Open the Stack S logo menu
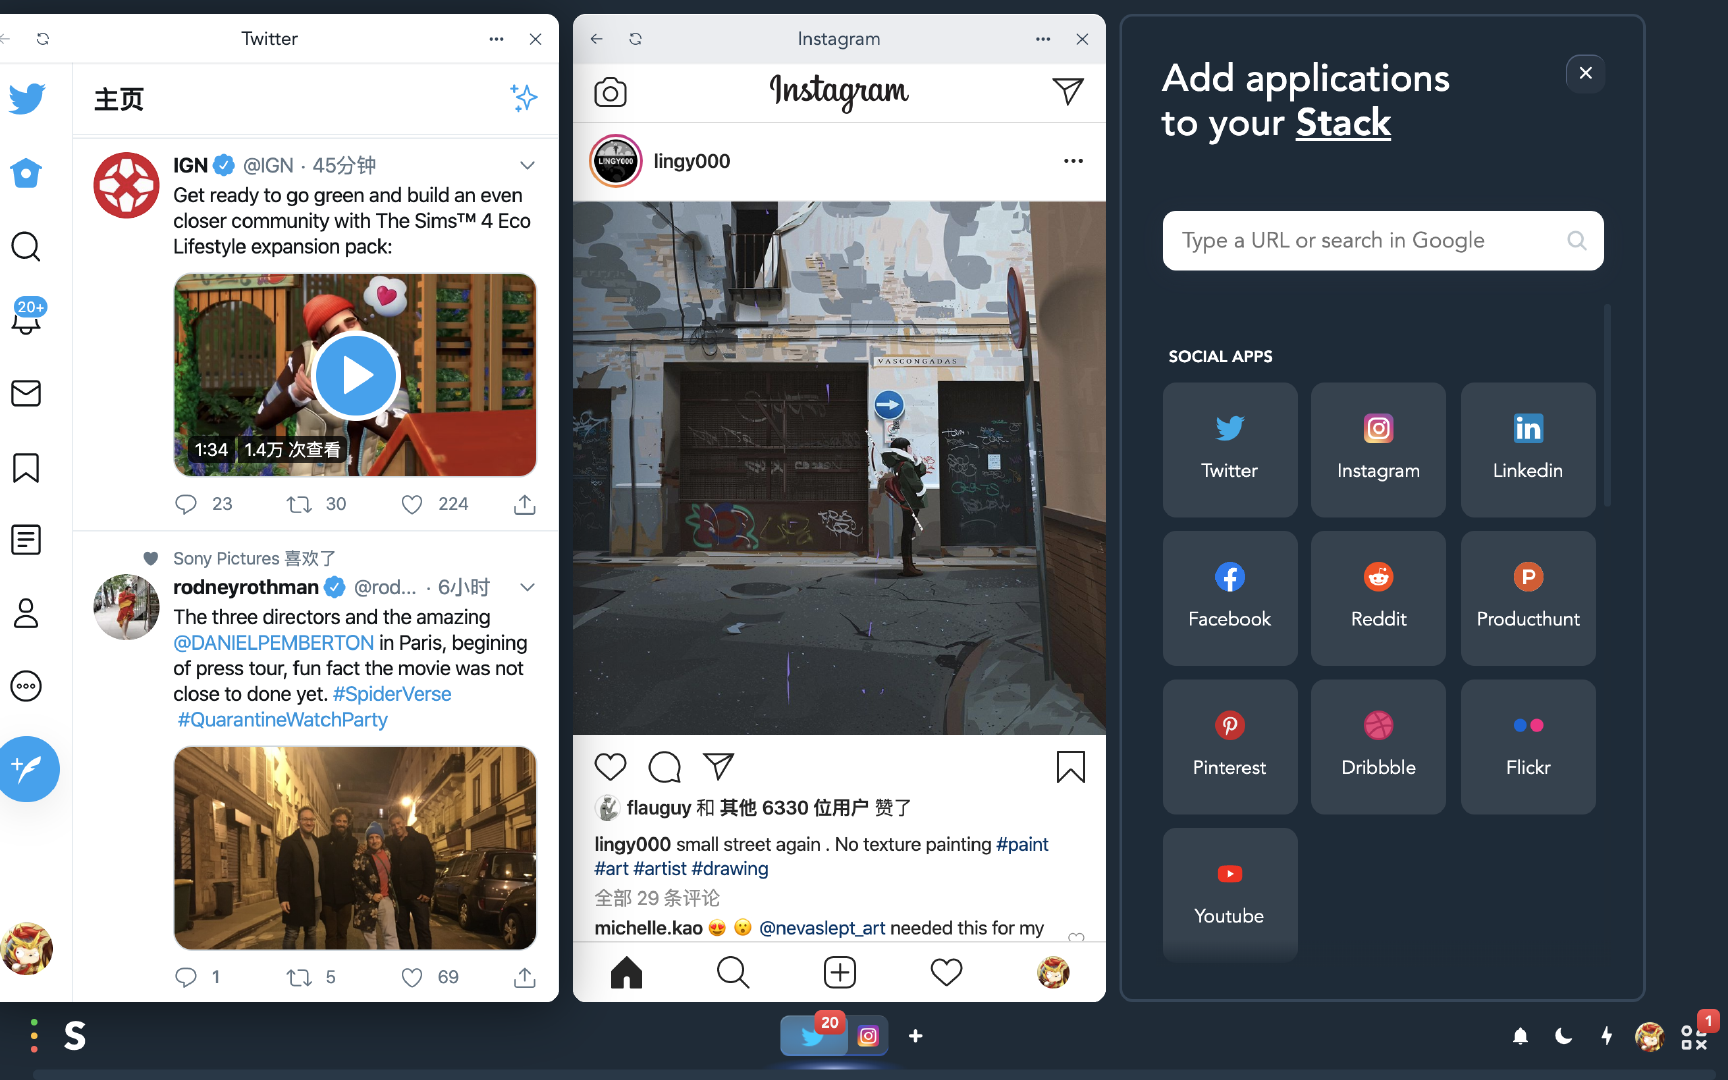Screen dimensions: 1728x1080 tap(75, 1036)
